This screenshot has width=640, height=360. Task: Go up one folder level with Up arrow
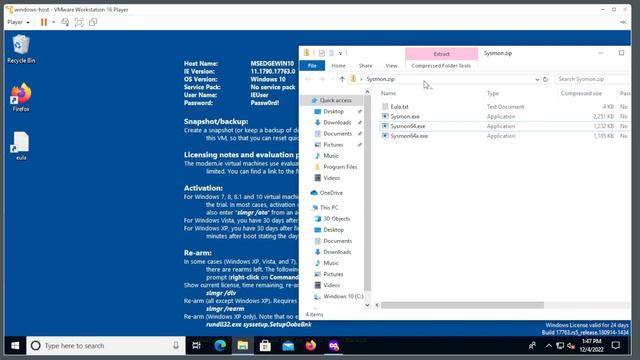tap(342, 79)
